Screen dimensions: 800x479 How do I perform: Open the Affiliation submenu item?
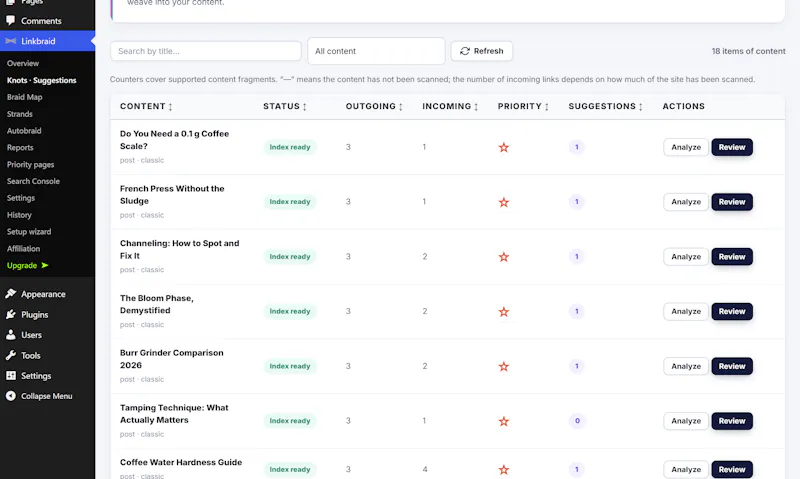click(x=23, y=248)
